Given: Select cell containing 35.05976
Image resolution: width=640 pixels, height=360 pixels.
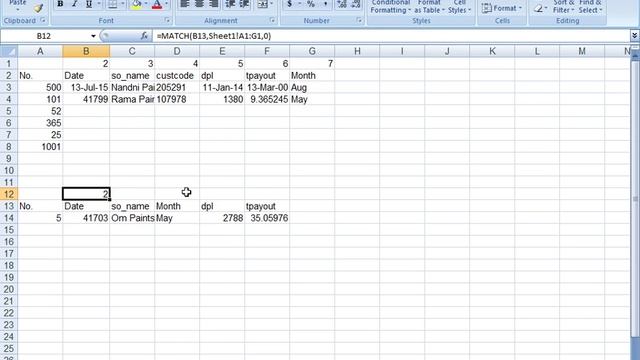Looking at the screenshot, I should coord(267,218).
